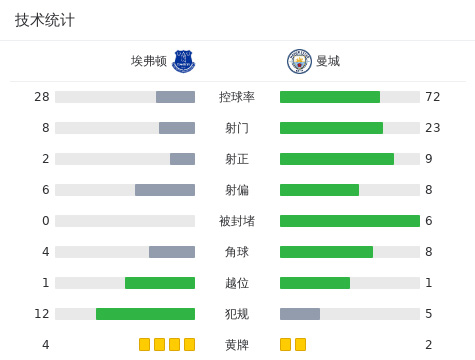
Task: Click the Manchester City club crest icon
Action: (299, 61)
